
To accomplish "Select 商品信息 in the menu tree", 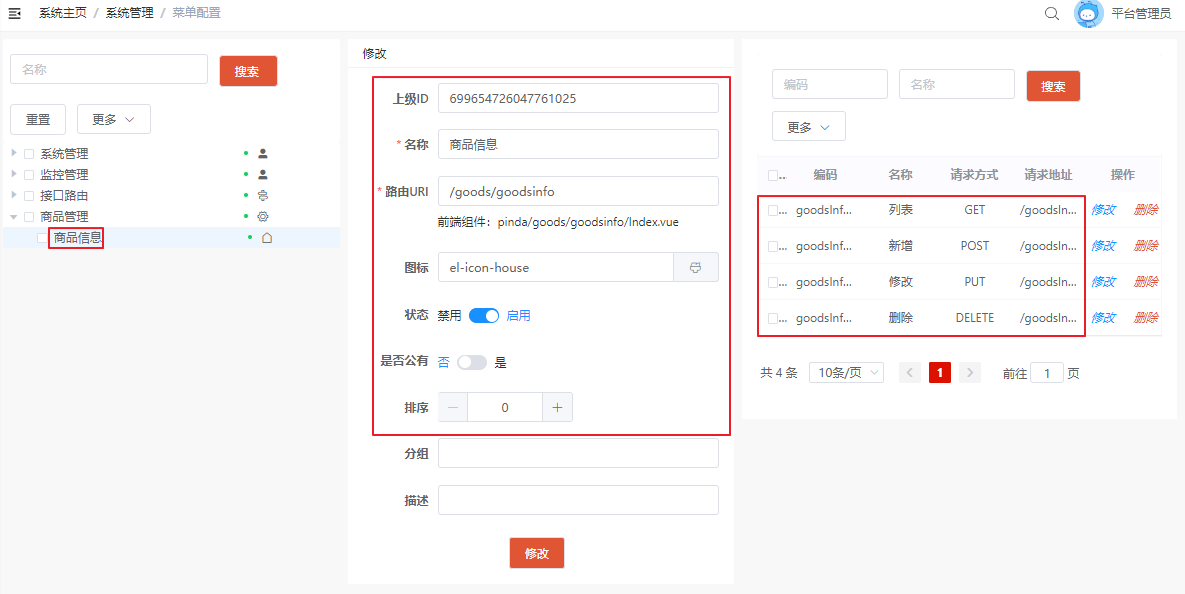I will tap(77, 238).
